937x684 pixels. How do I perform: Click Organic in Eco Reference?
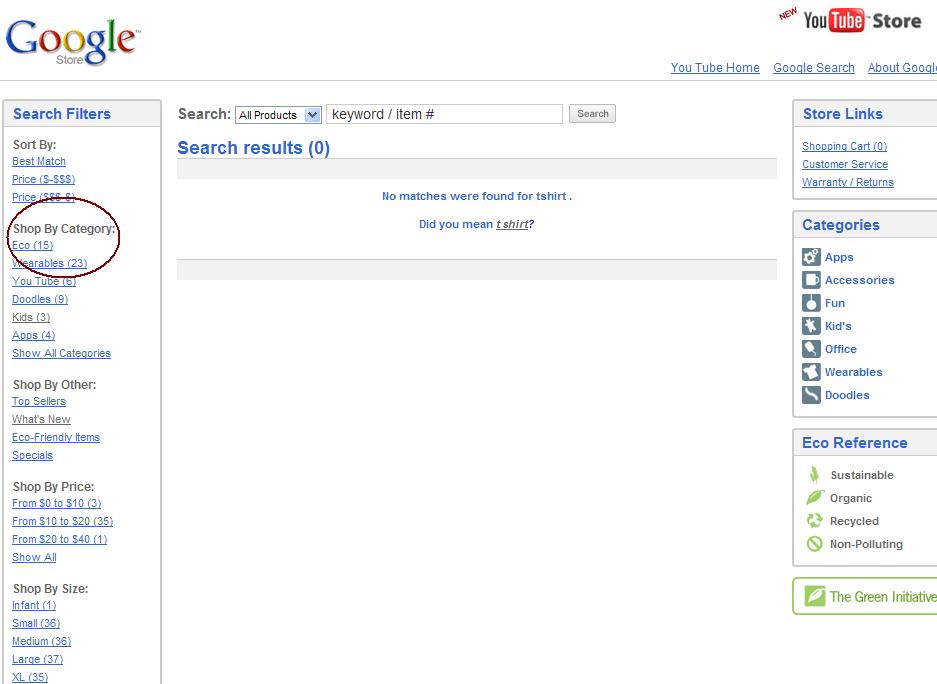850,498
